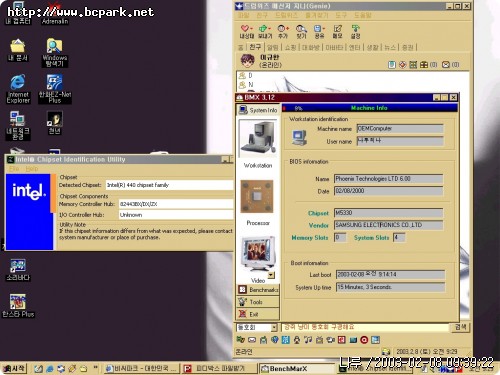500x375 pixels.
Task: Click the Start button on taskbar
Action: pyautogui.click(x=14, y=368)
